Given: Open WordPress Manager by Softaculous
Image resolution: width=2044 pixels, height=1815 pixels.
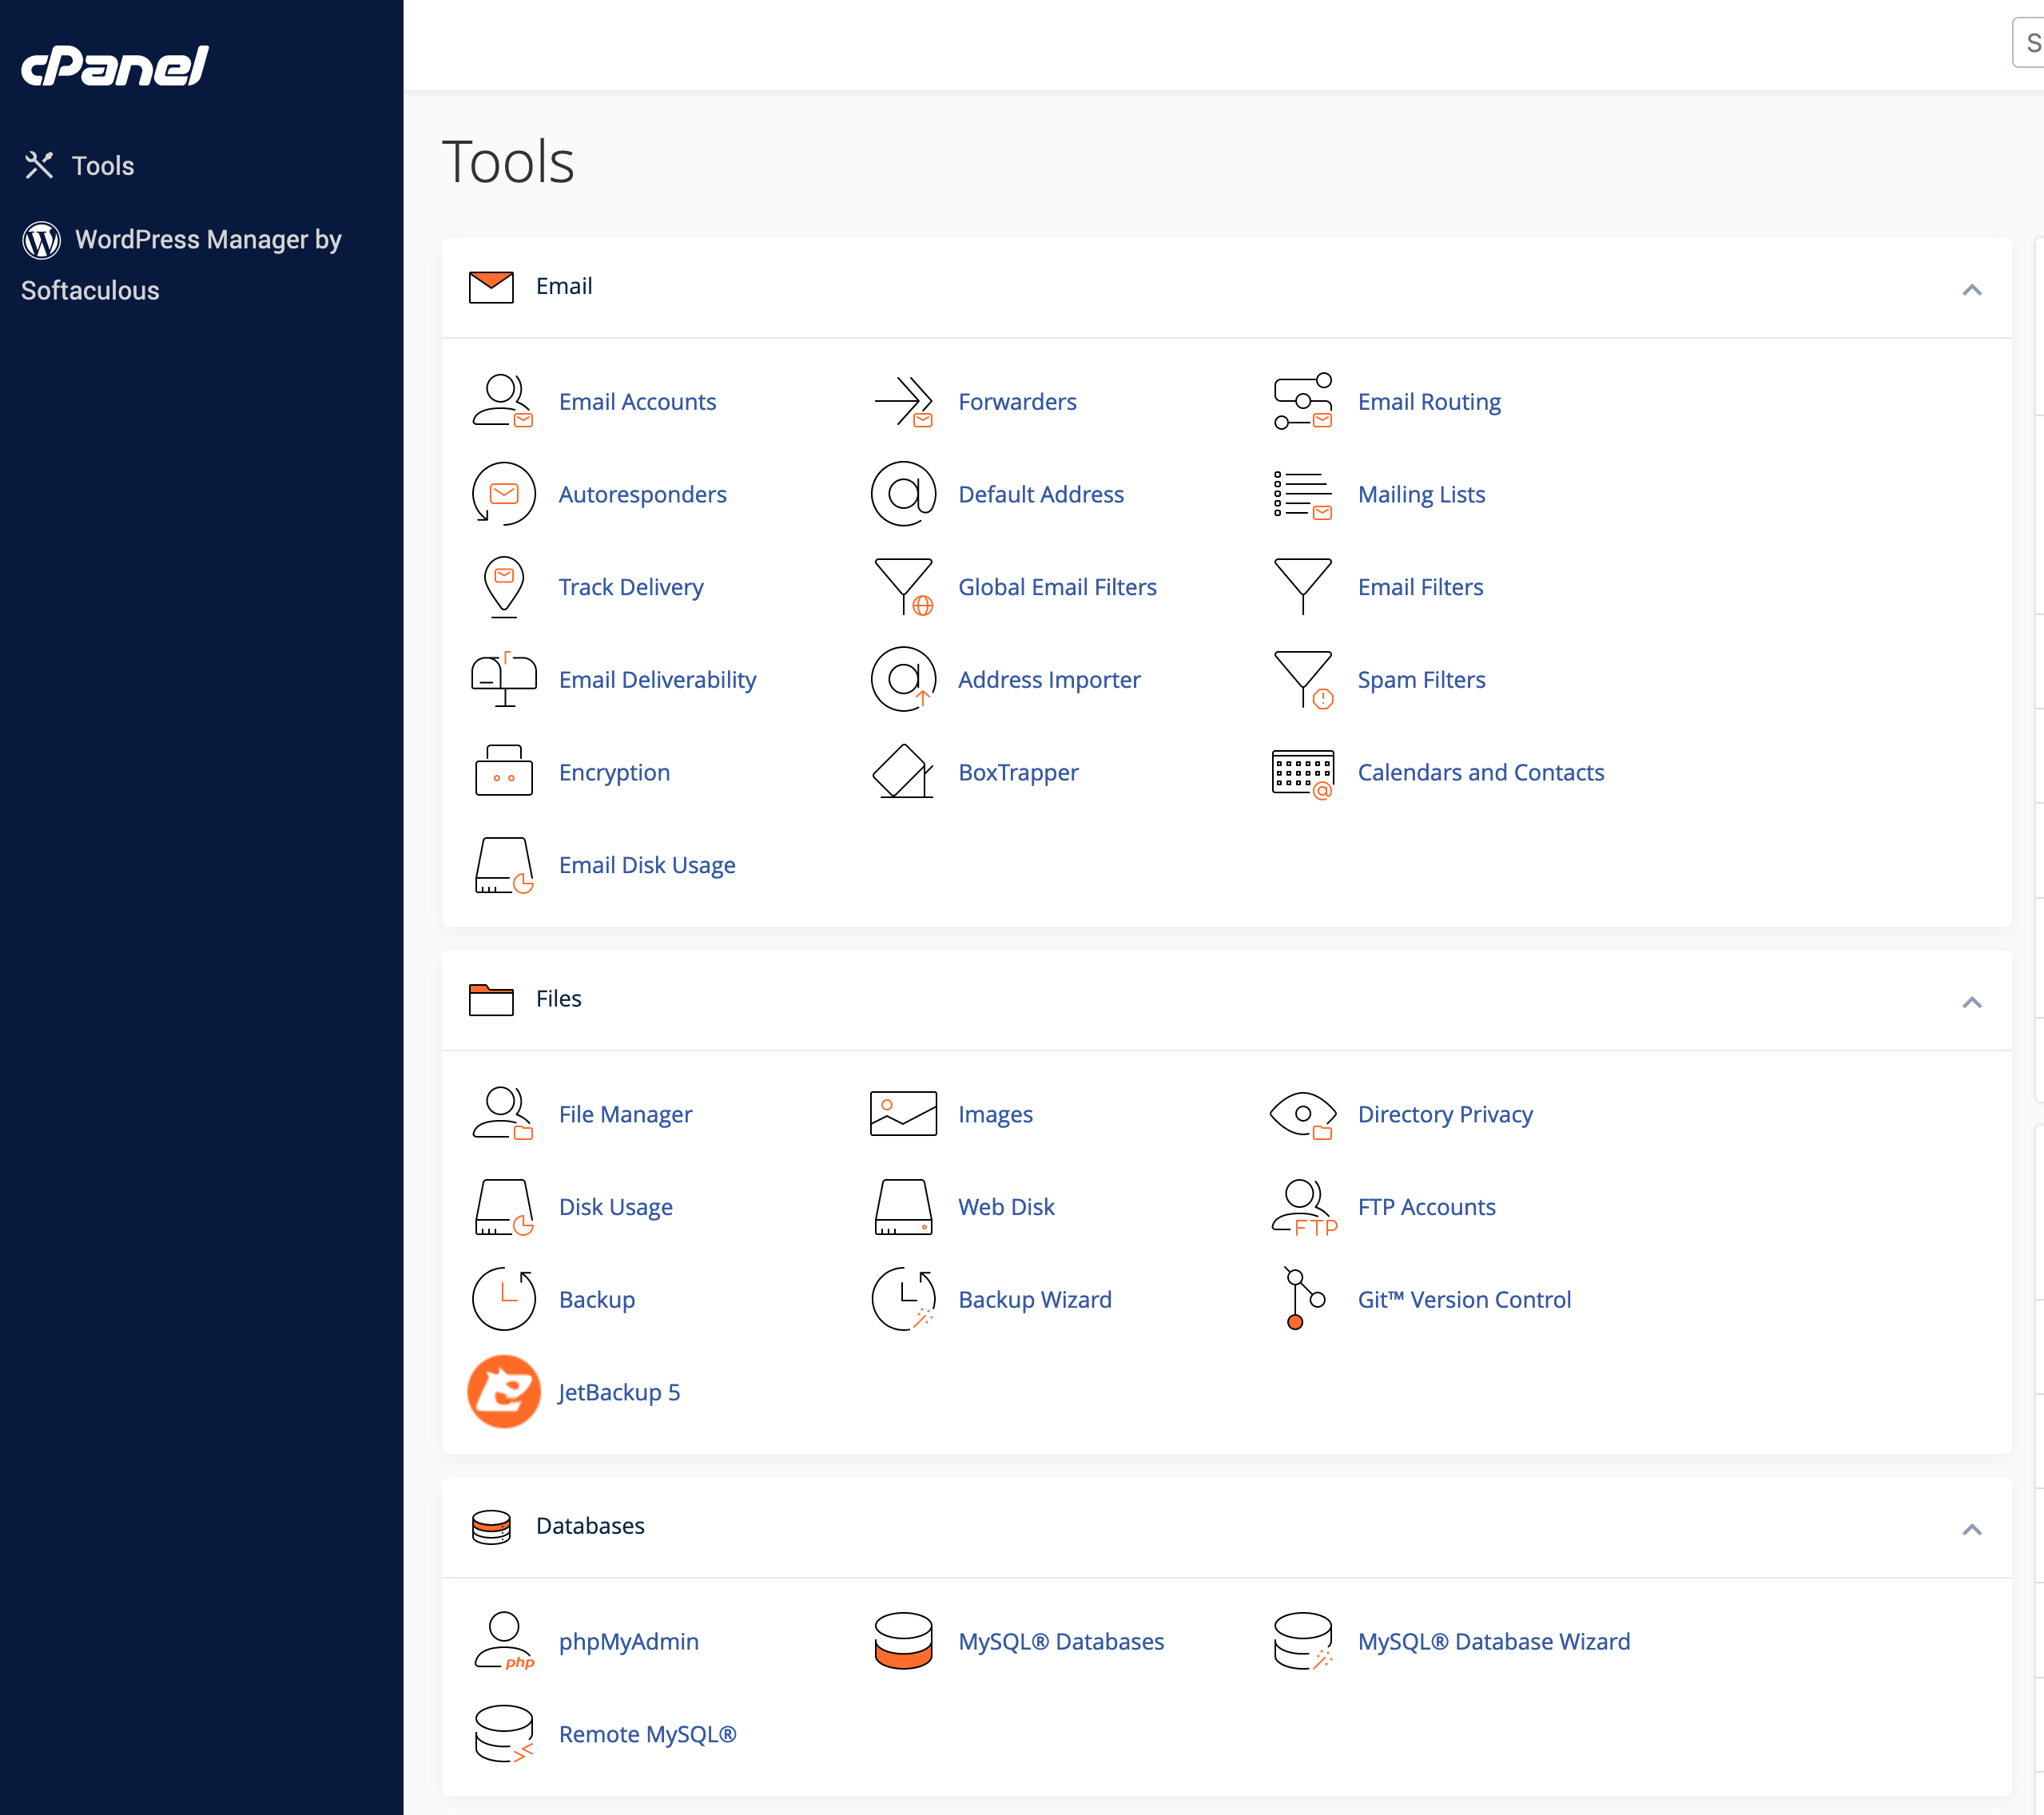Looking at the screenshot, I should pyautogui.click(x=182, y=264).
